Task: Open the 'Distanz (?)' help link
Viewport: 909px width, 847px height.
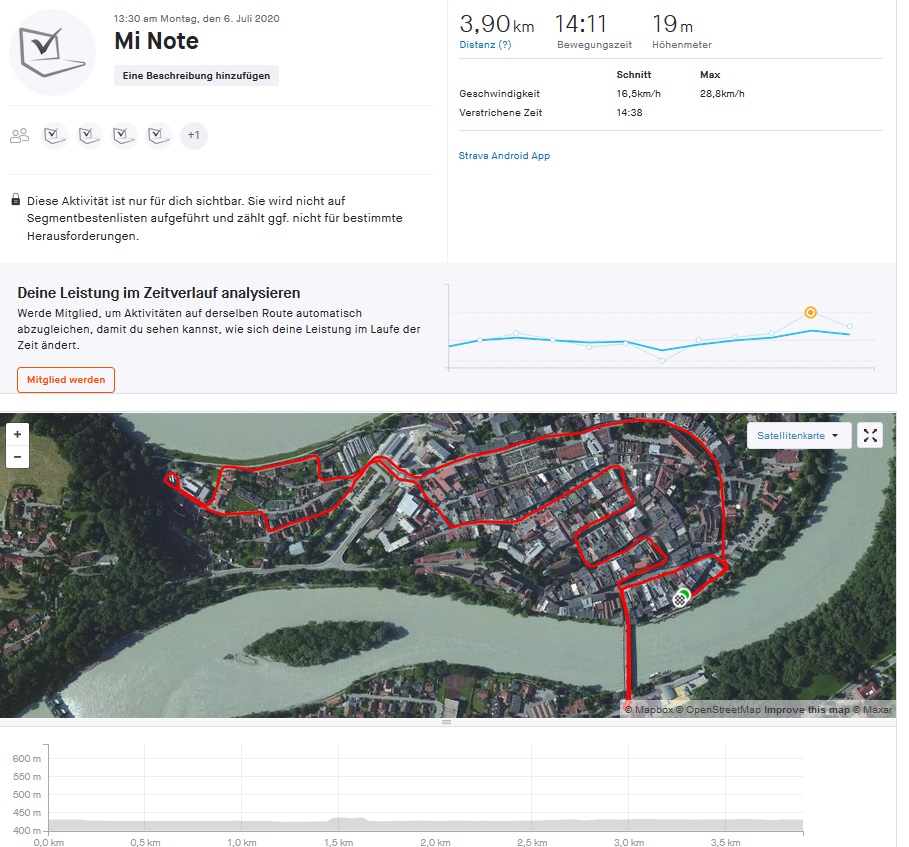Action: 485,45
